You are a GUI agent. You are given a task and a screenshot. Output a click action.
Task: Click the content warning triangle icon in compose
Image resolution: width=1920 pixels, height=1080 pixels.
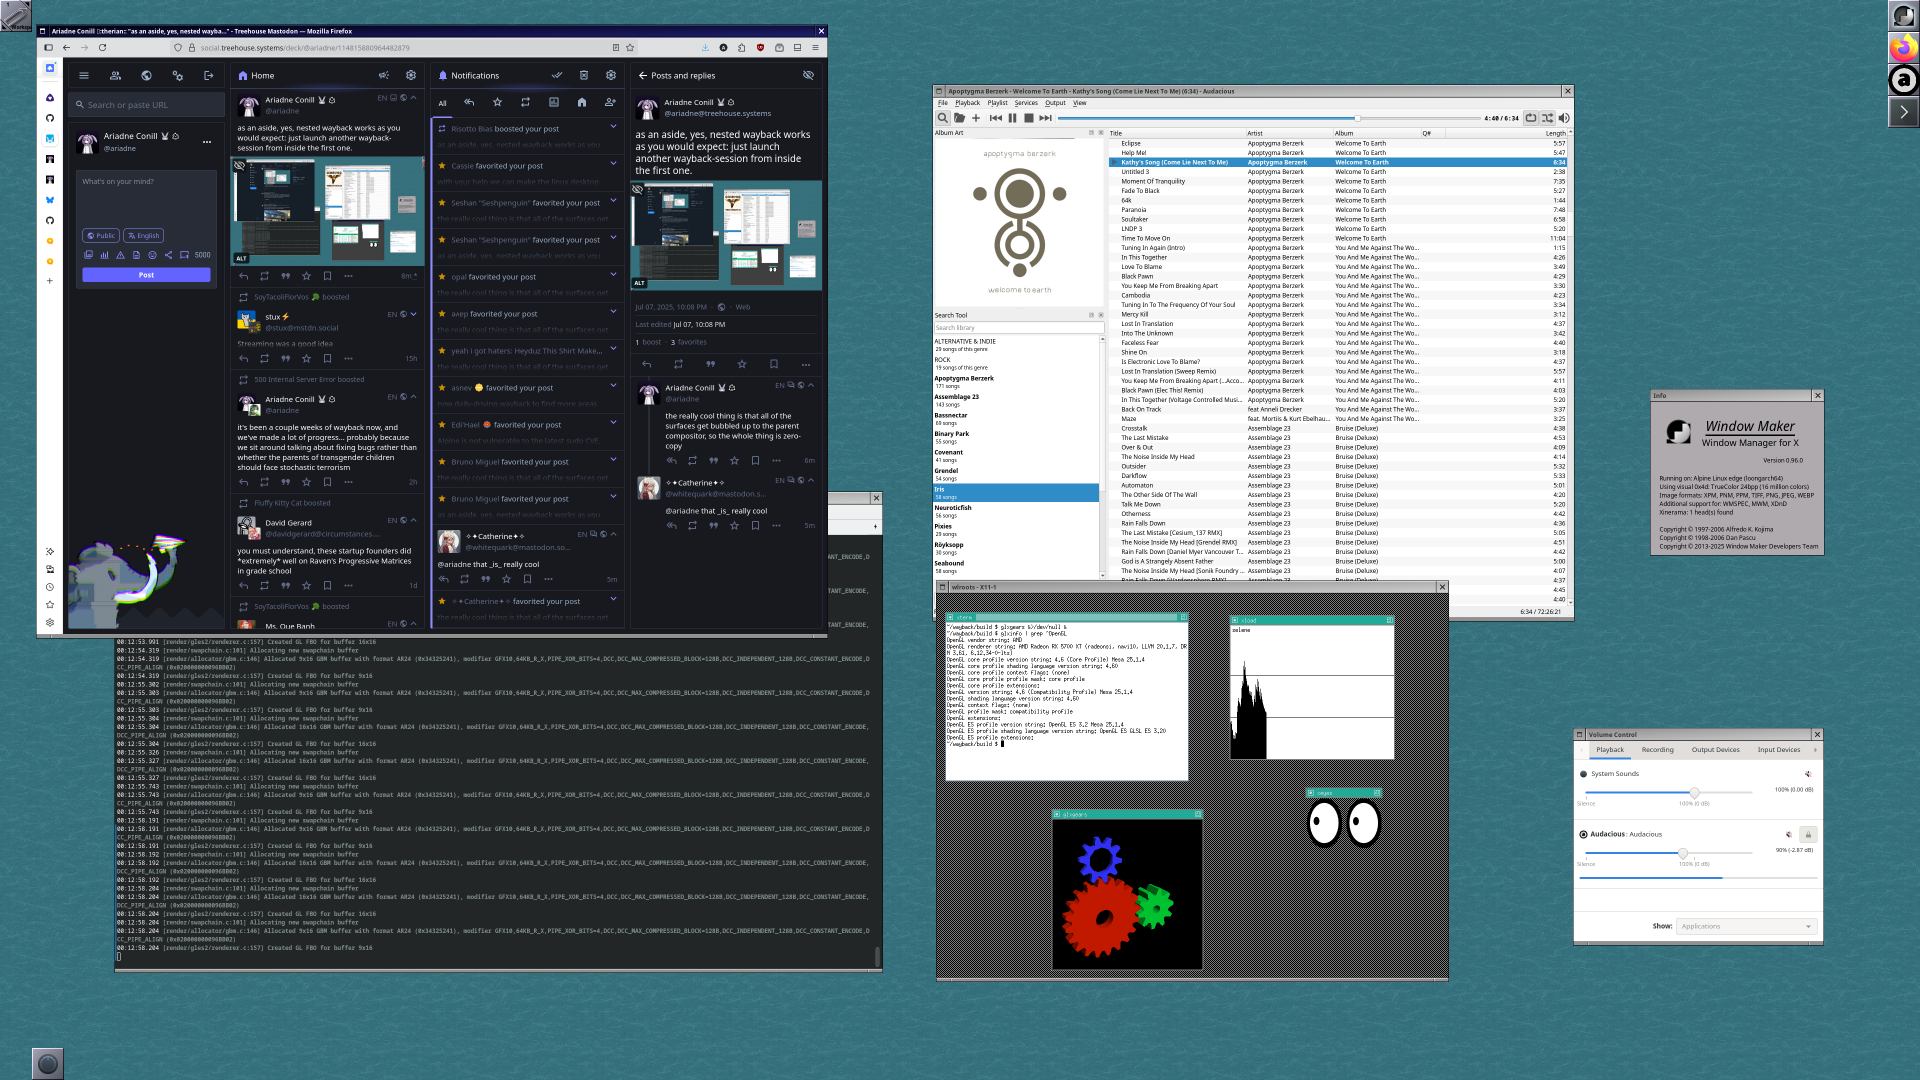(x=120, y=255)
